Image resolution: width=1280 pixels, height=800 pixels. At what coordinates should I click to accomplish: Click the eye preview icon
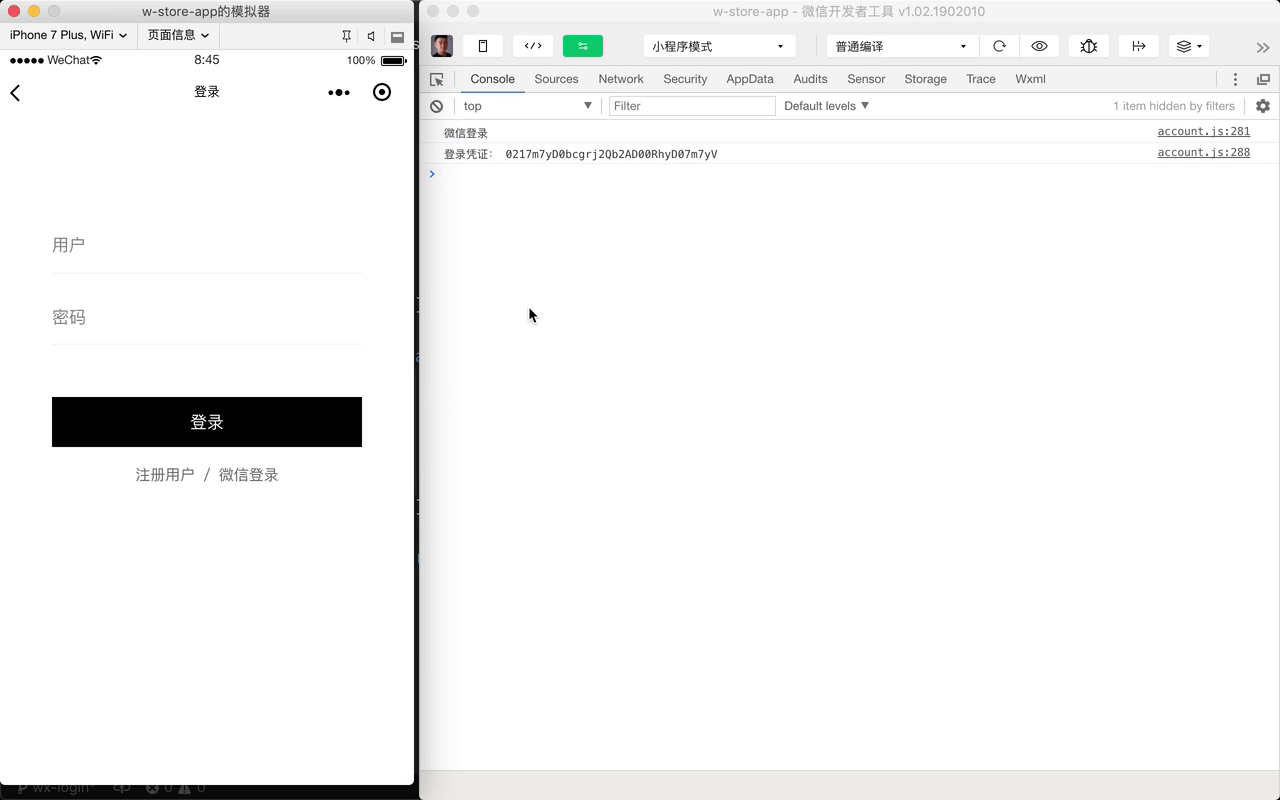(x=1039, y=46)
